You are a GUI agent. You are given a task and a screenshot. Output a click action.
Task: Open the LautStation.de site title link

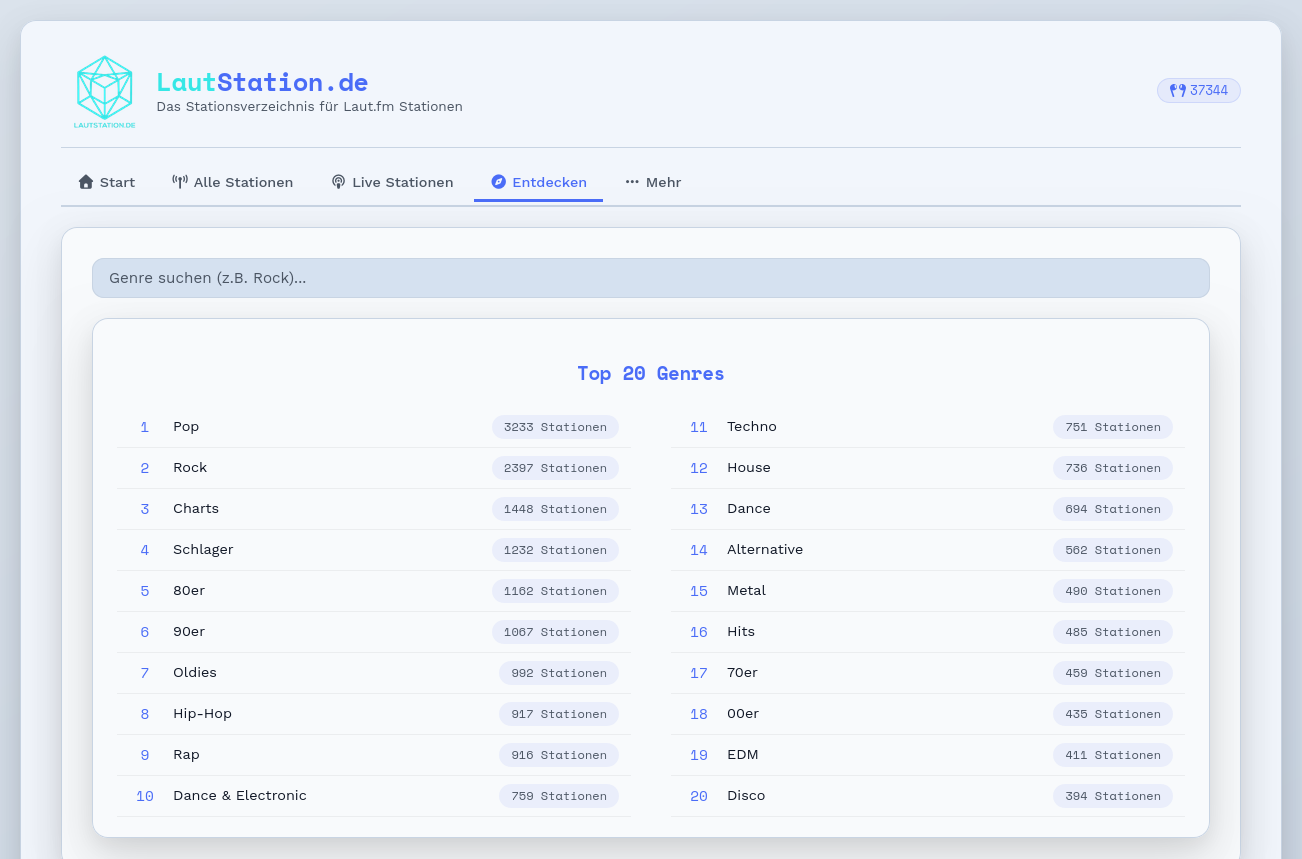[262, 82]
